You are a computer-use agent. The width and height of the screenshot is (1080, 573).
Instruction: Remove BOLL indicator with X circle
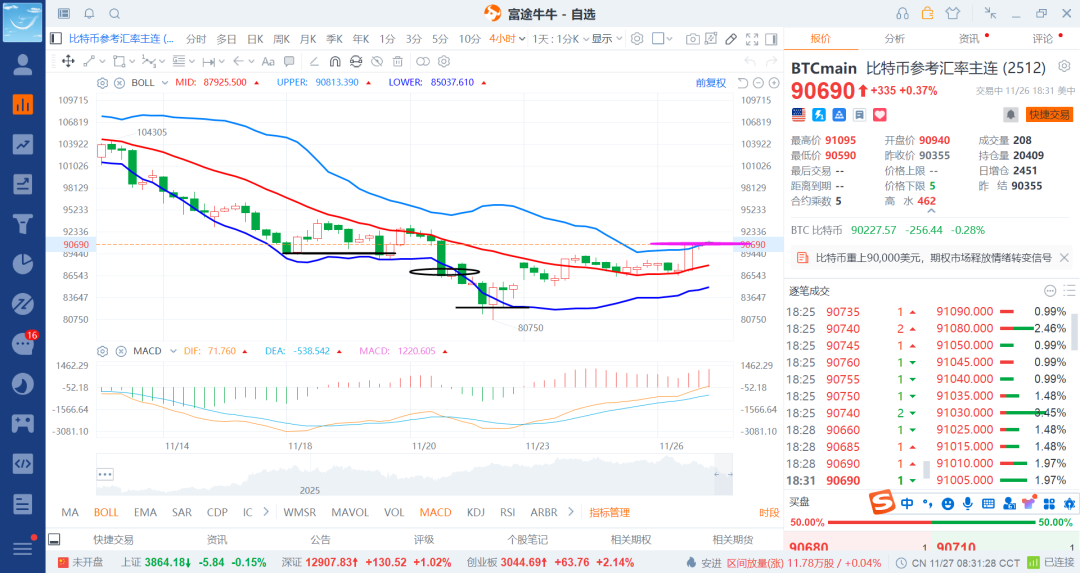pyautogui.click(x=119, y=83)
